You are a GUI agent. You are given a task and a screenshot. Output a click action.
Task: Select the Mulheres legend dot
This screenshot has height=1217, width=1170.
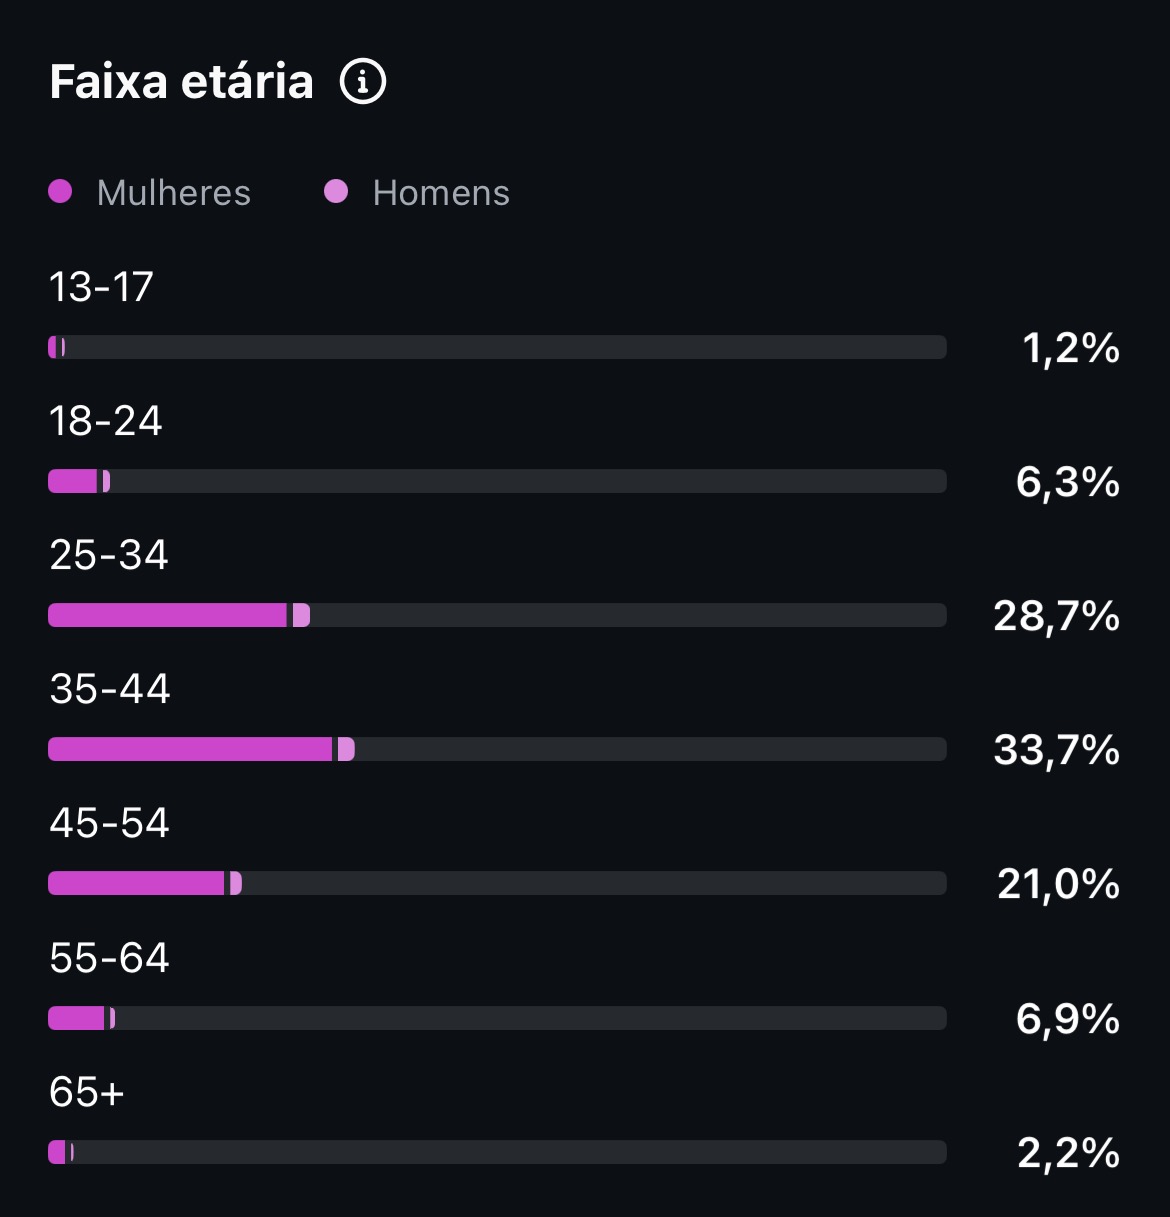point(60,191)
